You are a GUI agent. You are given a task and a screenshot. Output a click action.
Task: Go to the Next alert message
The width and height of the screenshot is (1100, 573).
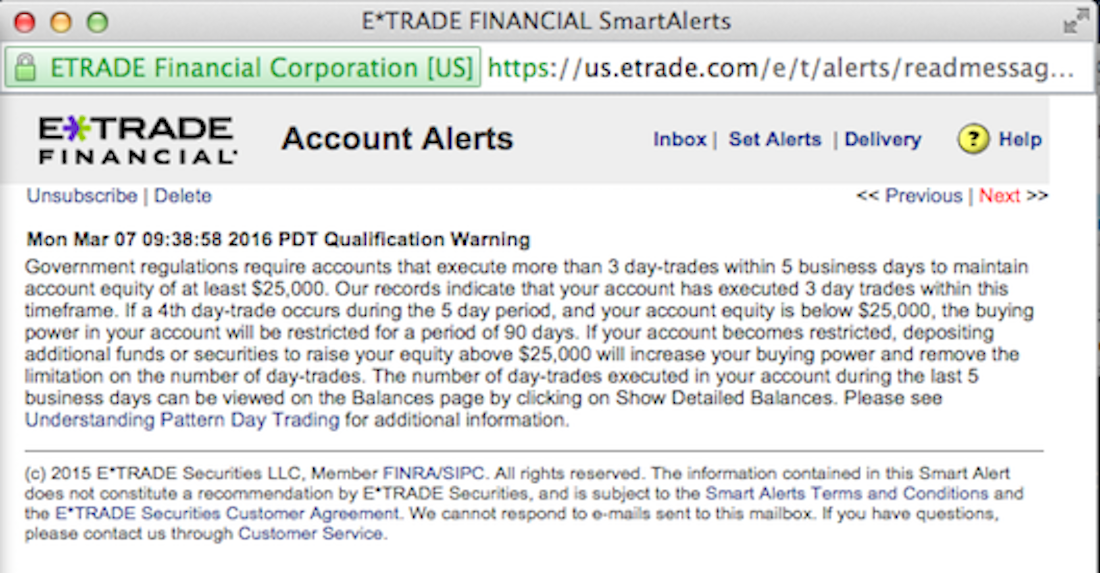[999, 196]
